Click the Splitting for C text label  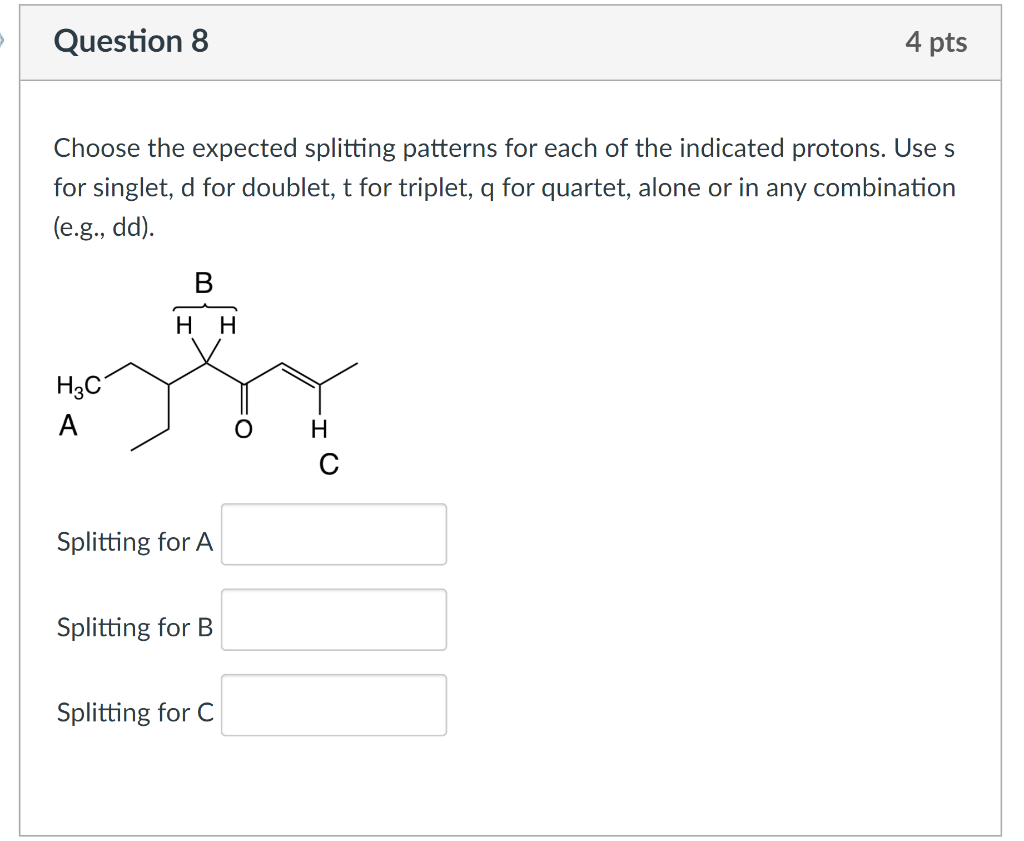134,712
